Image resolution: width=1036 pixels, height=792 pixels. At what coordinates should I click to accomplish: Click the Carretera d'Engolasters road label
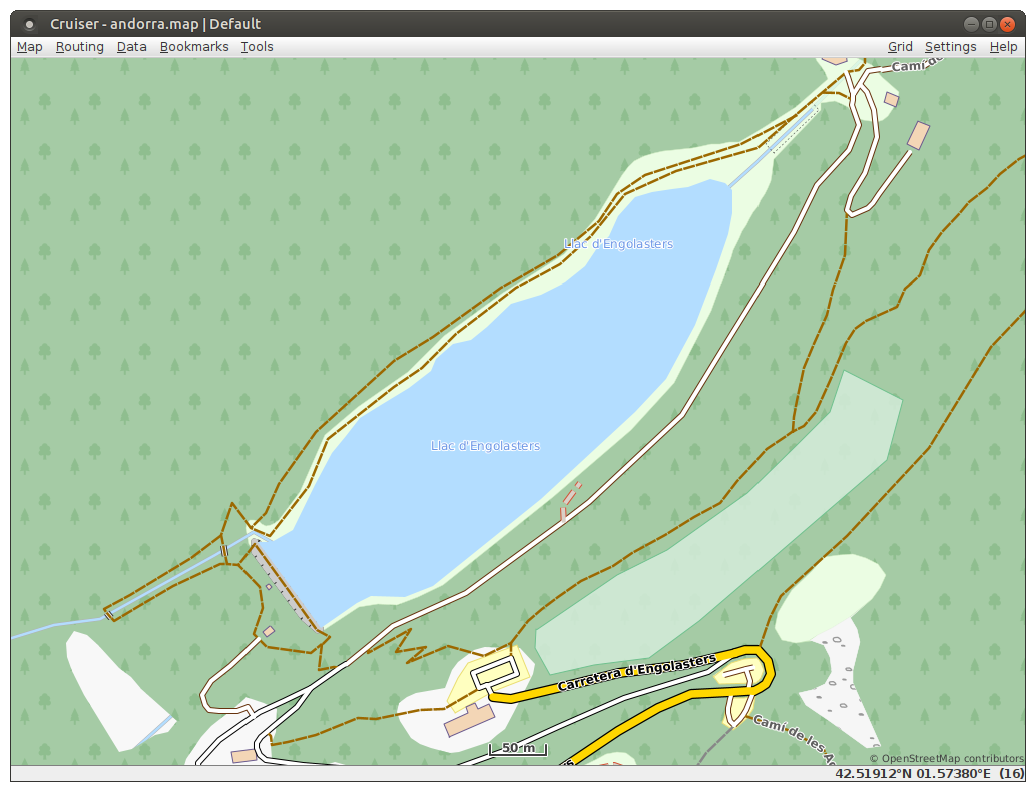(636, 672)
